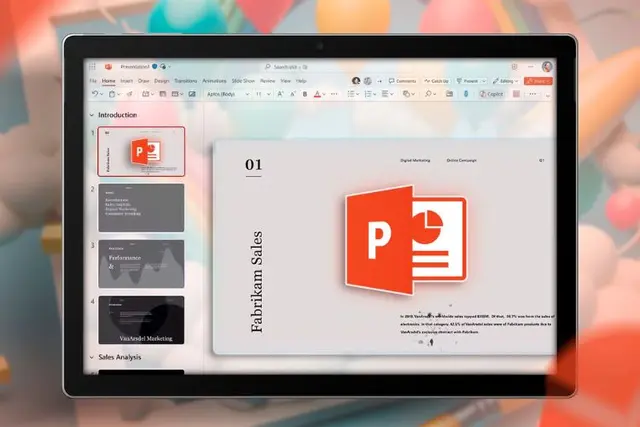Collapse the Sales Analysis section
640x427 pixels.
(x=92, y=357)
